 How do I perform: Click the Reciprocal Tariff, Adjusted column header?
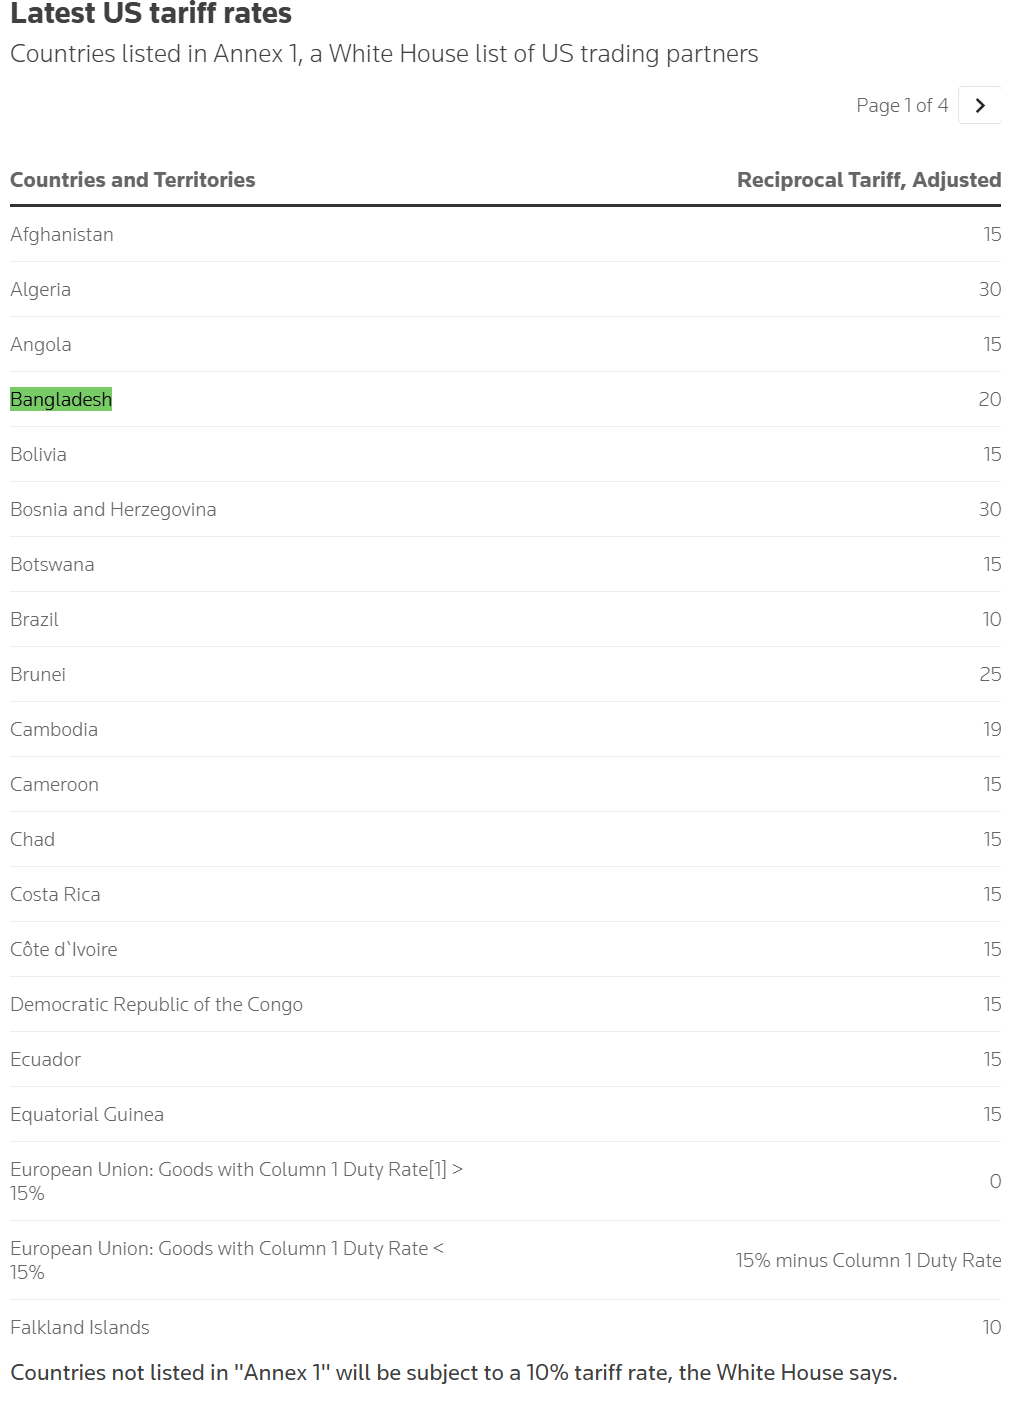tap(869, 180)
